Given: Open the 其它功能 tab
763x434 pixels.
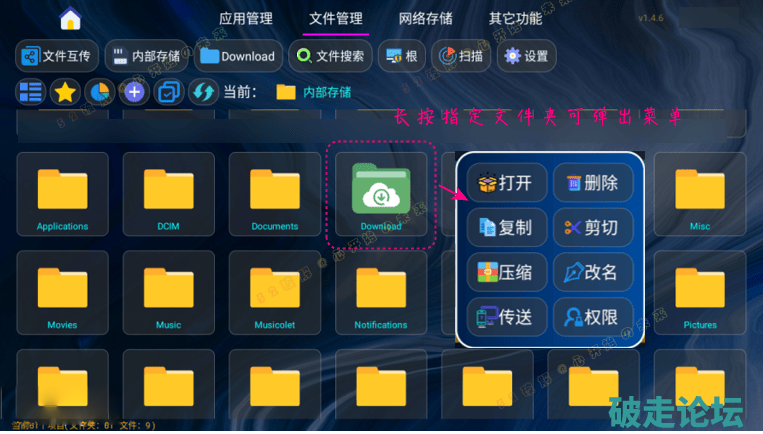Looking at the screenshot, I should (x=515, y=18).
